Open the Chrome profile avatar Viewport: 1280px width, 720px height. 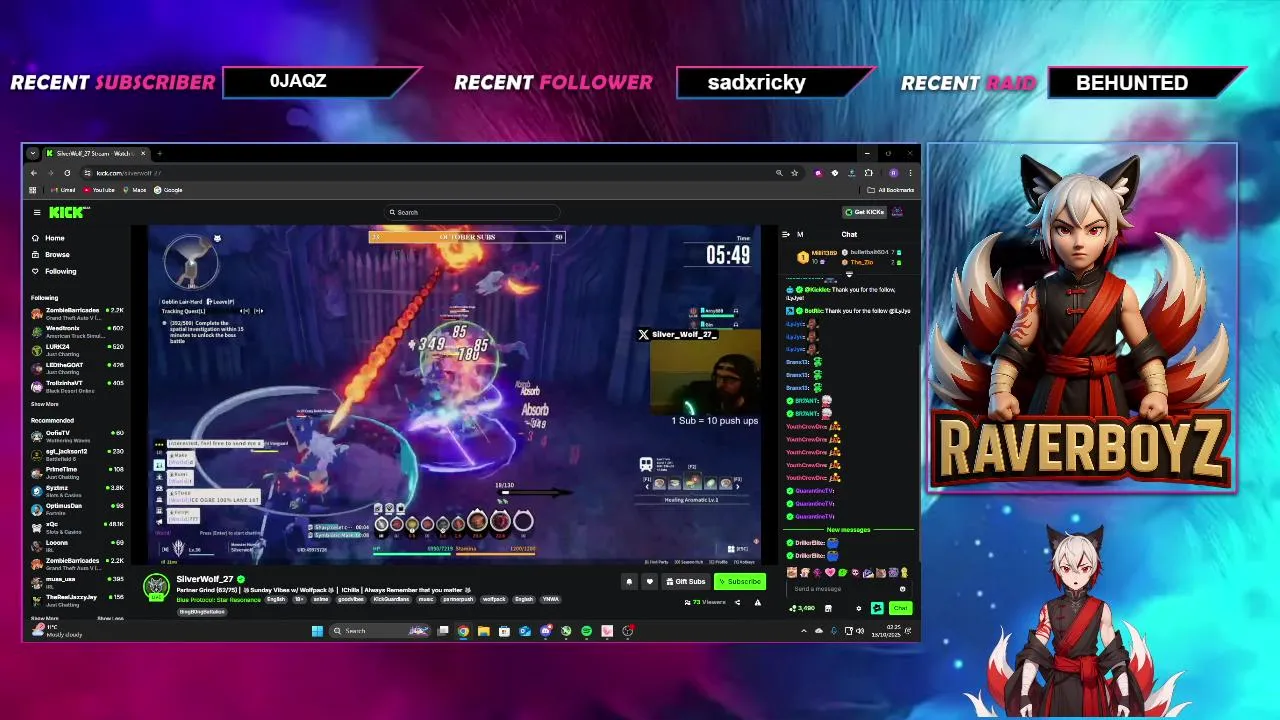(893, 173)
